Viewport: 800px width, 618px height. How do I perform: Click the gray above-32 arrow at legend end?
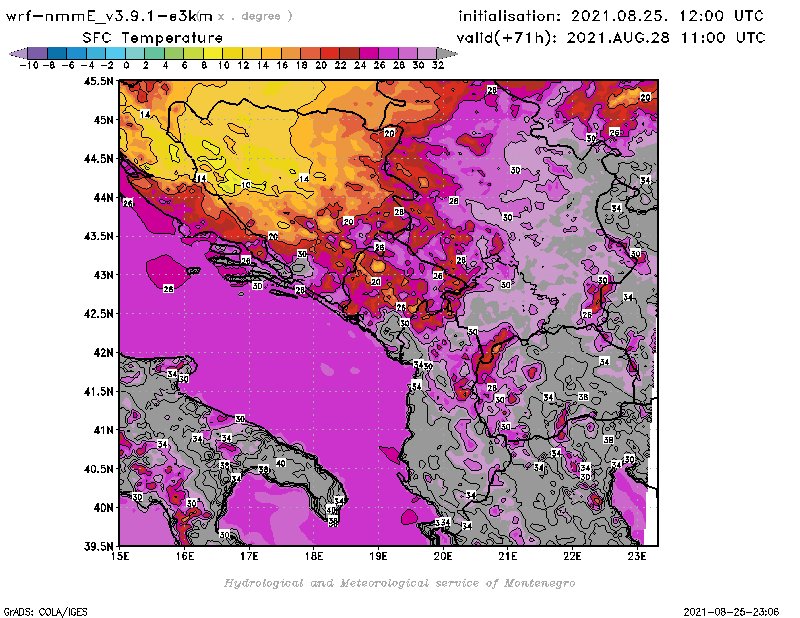coord(447,53)
